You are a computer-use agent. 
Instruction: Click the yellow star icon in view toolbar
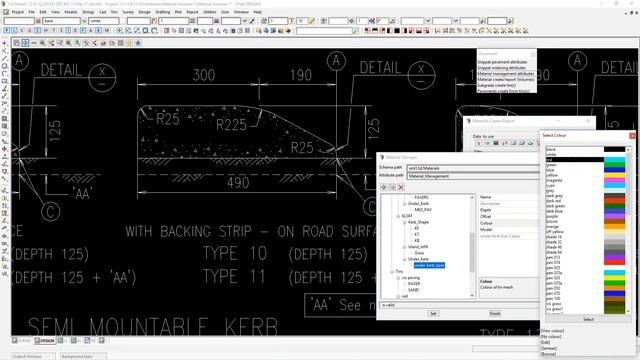(x=130, y=43)
